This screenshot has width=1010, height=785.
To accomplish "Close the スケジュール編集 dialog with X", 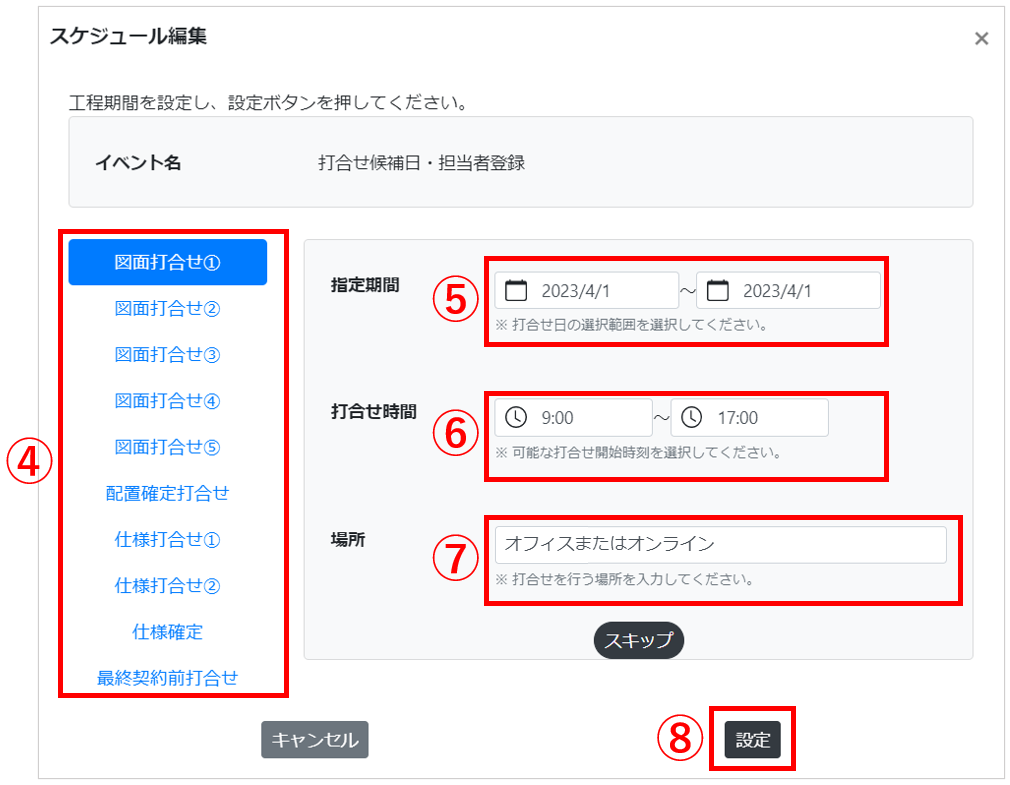I will 981,39.
